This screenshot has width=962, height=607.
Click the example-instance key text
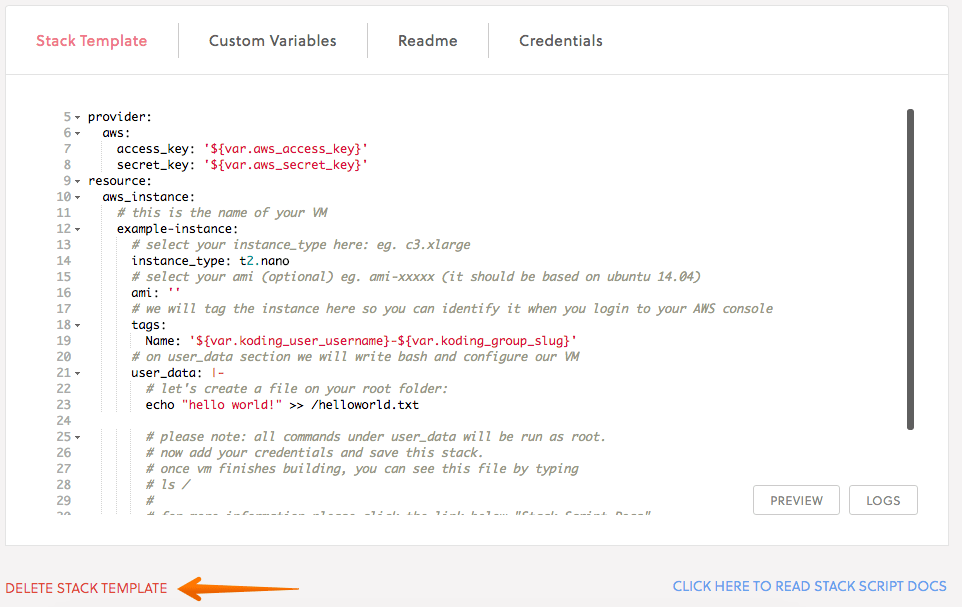point(177,228)
